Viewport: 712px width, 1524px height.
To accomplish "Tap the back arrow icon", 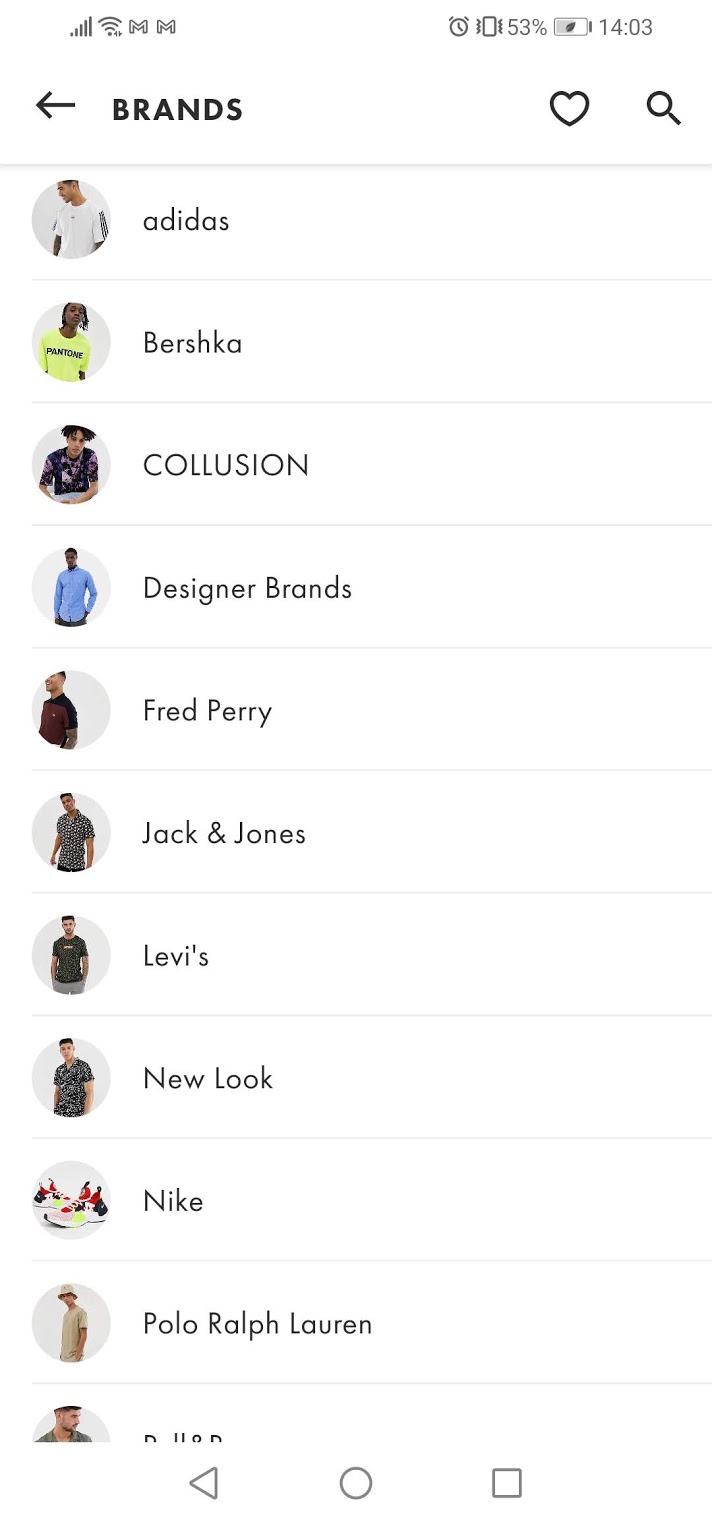I will pyautogui.click(x=55, y=106).
